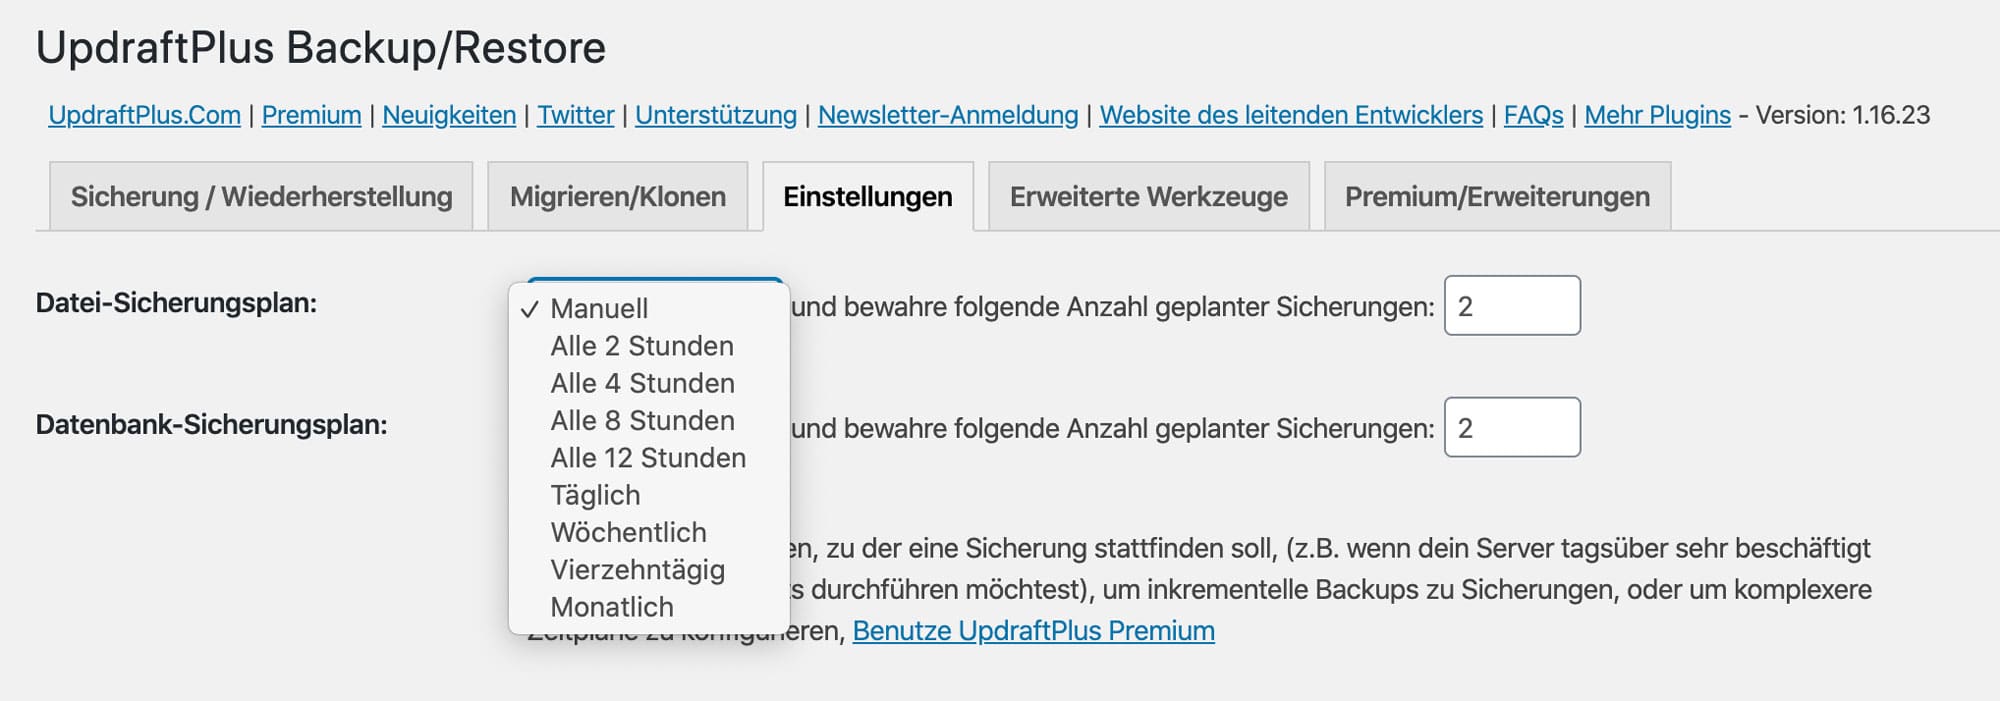Focus the Datei-Sicherungsplan retention count field

1512,306
